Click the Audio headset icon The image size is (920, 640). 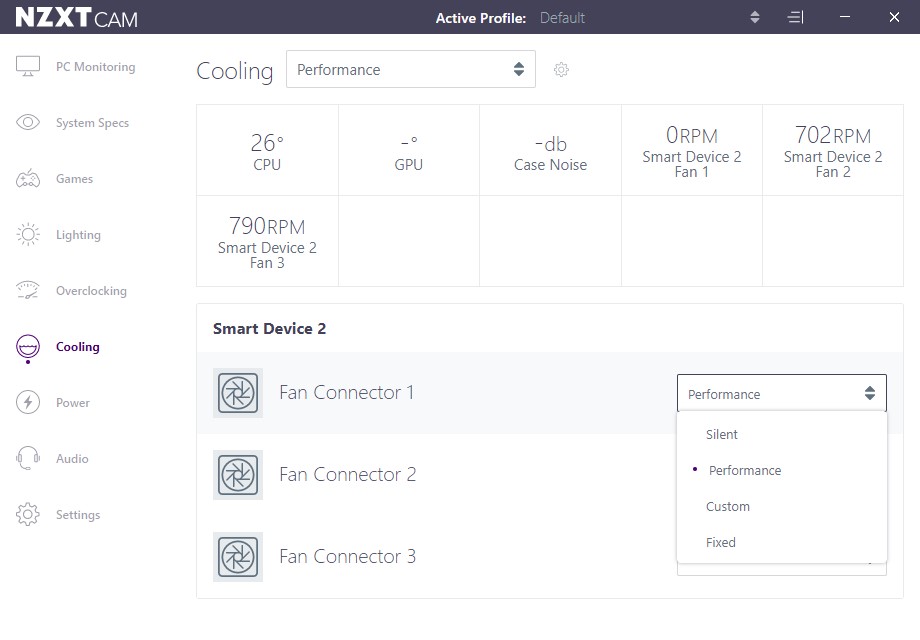coord(28,458)
